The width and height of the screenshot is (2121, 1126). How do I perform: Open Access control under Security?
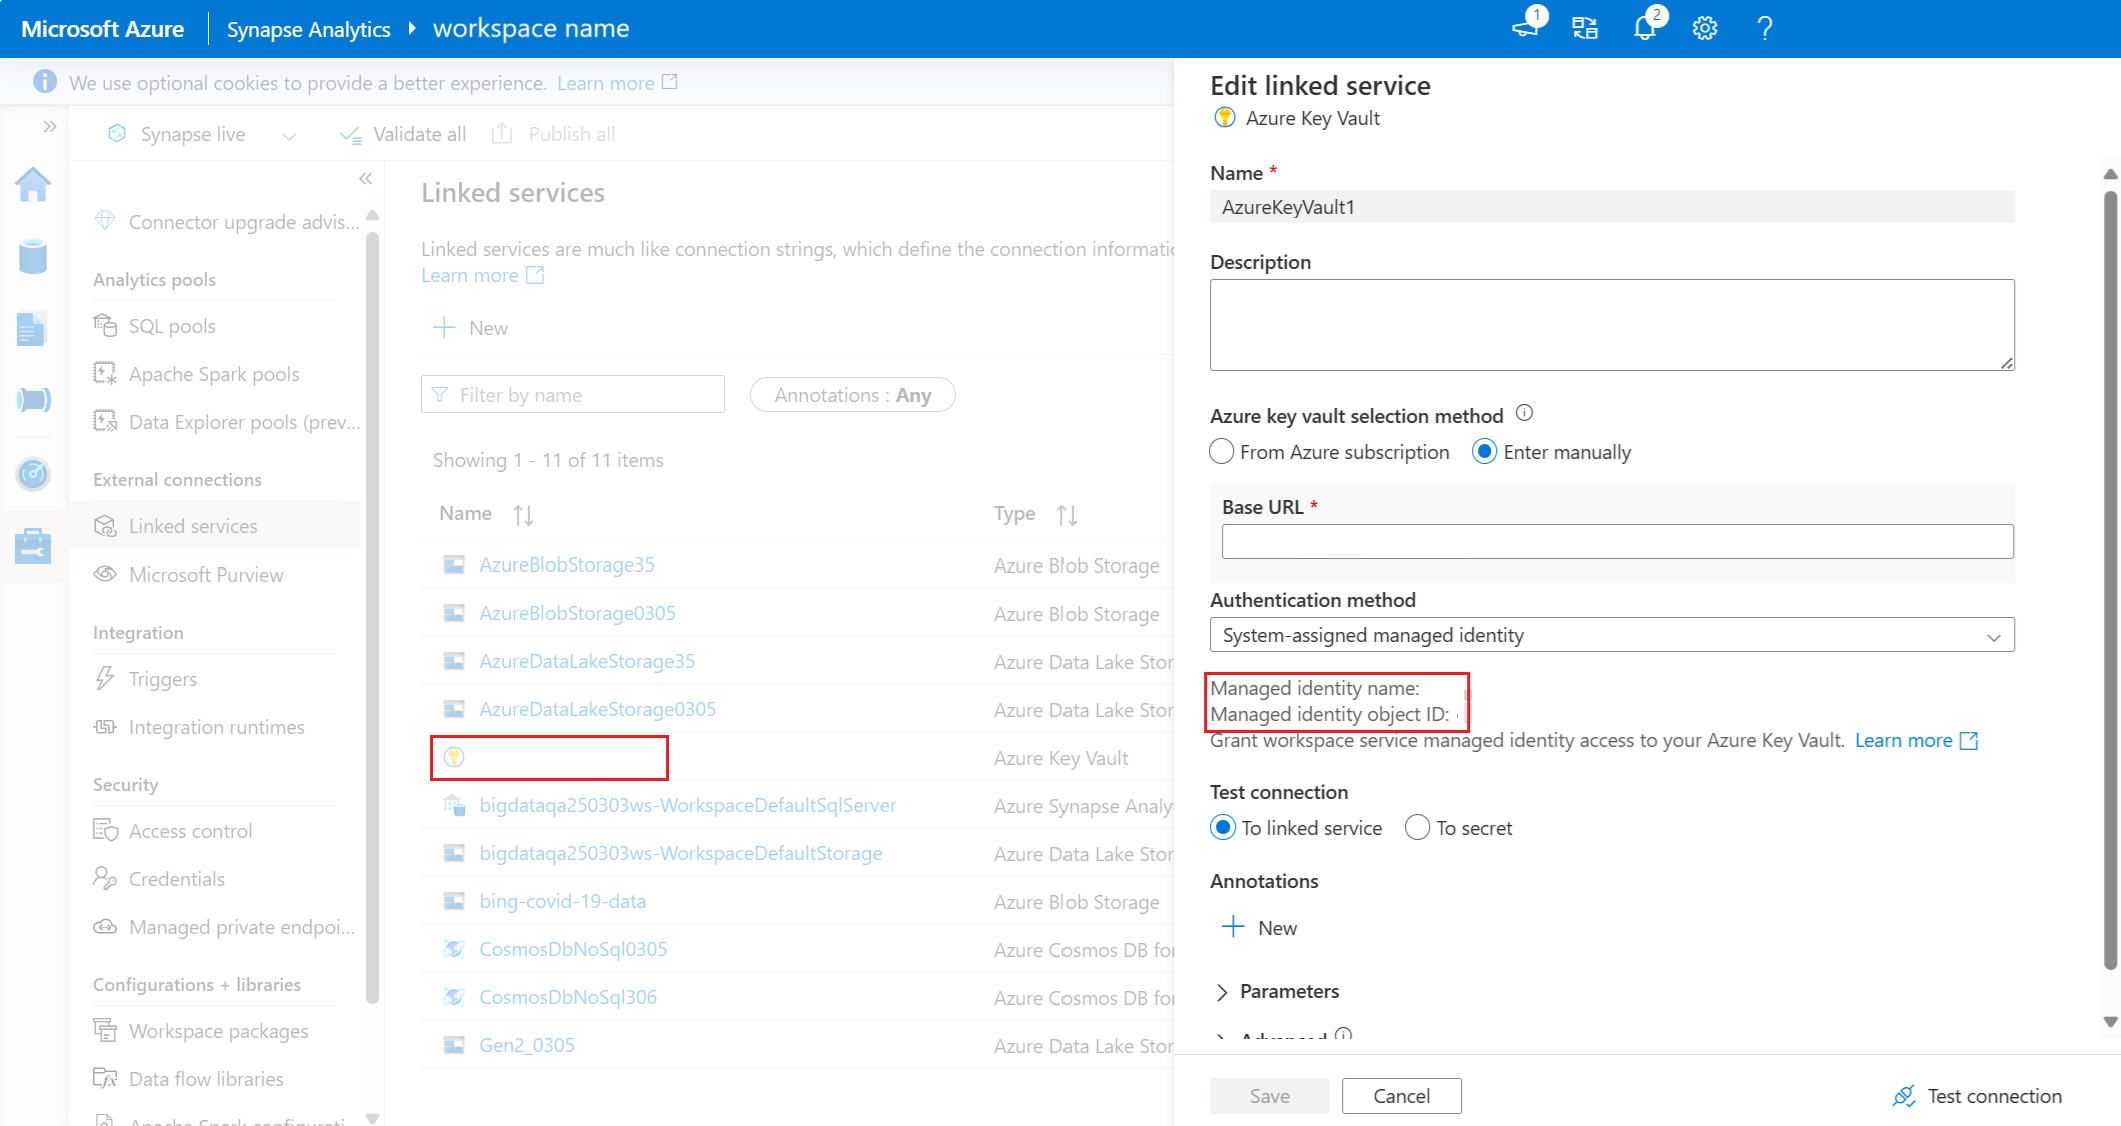[189, 830]
